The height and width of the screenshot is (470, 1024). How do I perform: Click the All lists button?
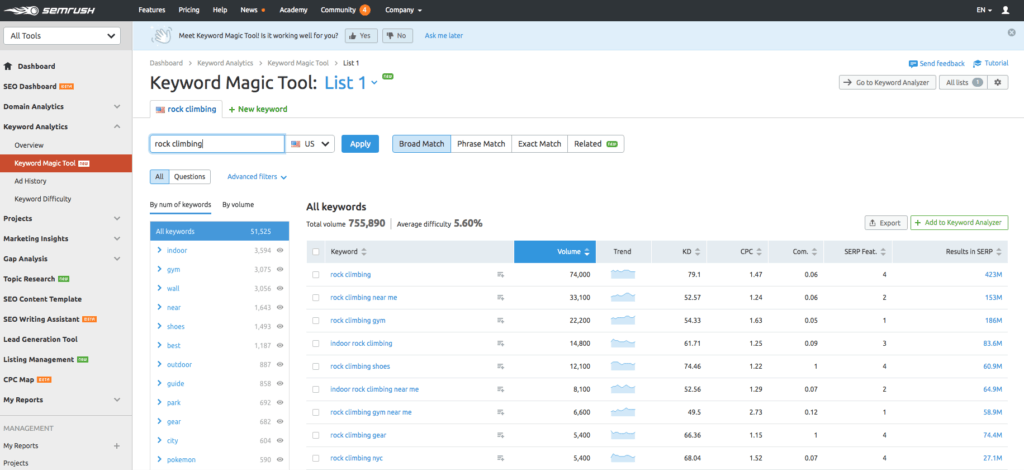(x=963, y=82)
